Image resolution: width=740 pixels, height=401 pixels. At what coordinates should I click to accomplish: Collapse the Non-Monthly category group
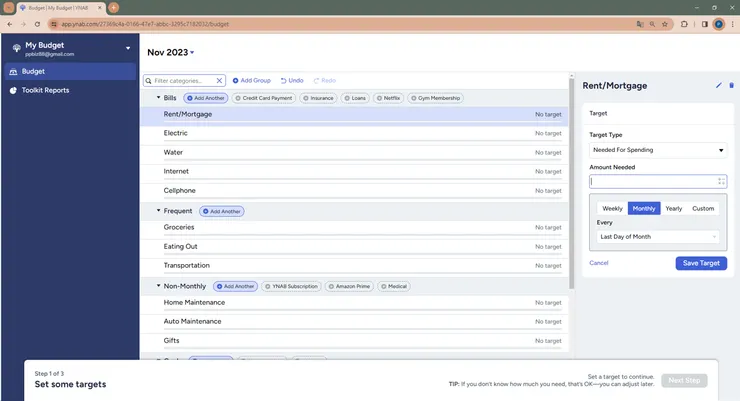click(159, 285)
